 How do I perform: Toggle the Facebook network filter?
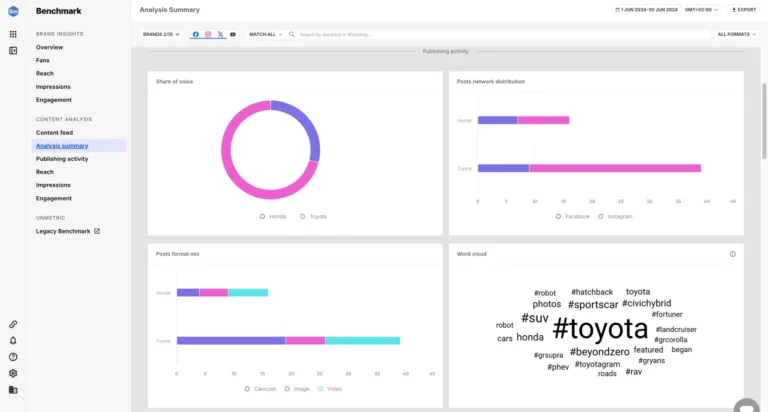pos(195,34)
